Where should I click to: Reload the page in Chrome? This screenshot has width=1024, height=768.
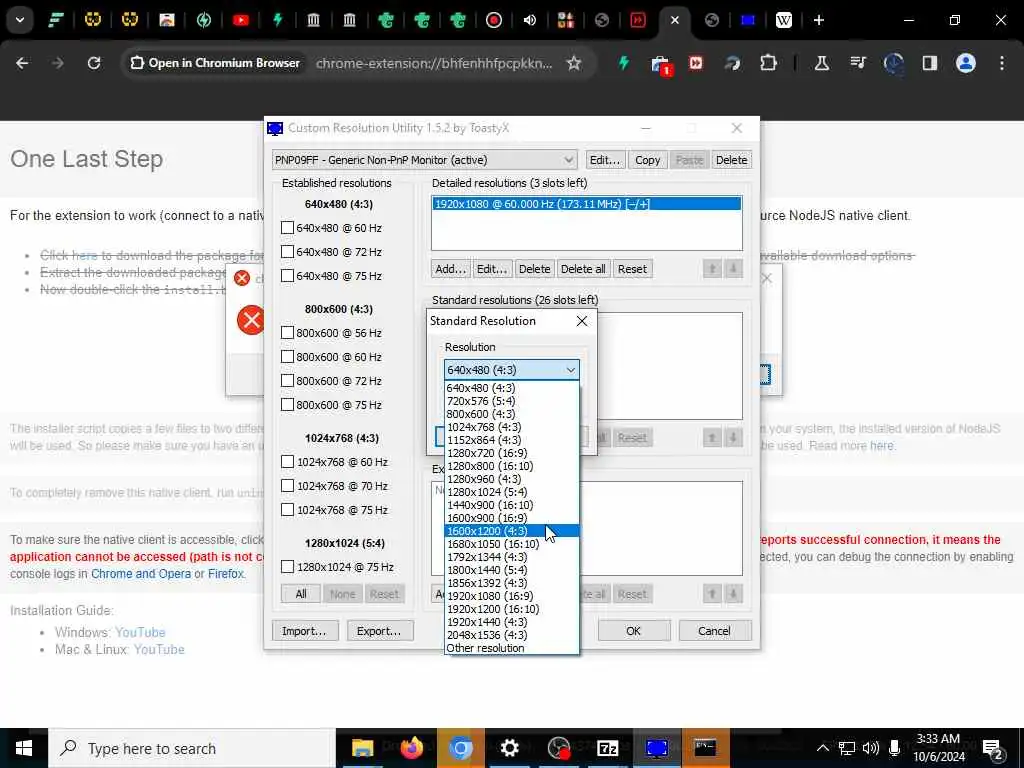click(x=94, y=63)
